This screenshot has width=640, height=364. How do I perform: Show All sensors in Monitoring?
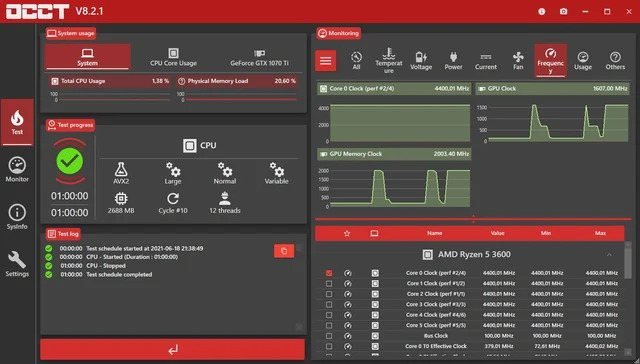(356, 61)
